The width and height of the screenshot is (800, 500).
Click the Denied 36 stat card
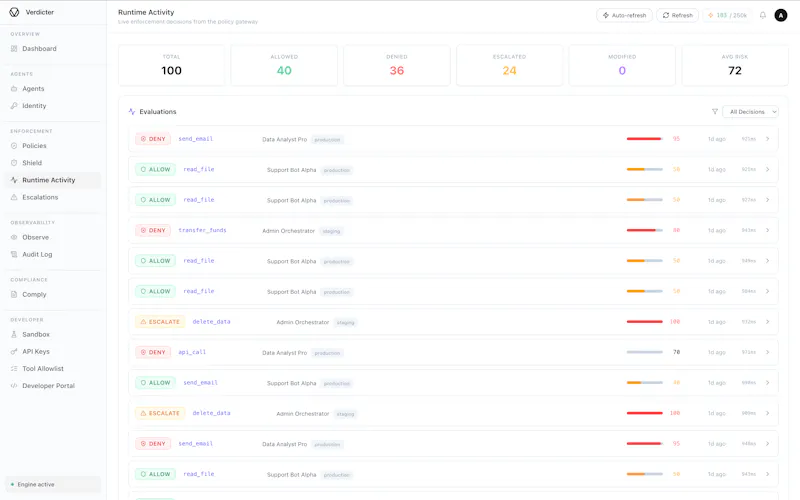click(397, 65)
